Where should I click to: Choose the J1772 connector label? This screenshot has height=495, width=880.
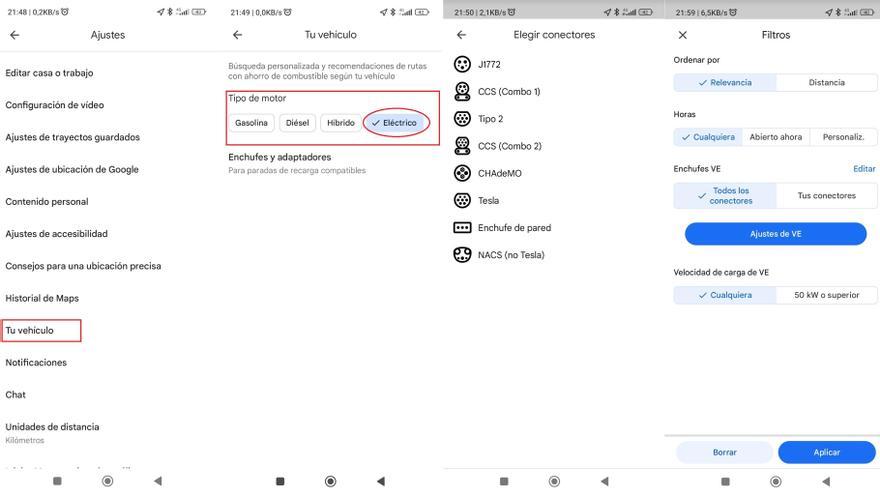click(489, 65)
